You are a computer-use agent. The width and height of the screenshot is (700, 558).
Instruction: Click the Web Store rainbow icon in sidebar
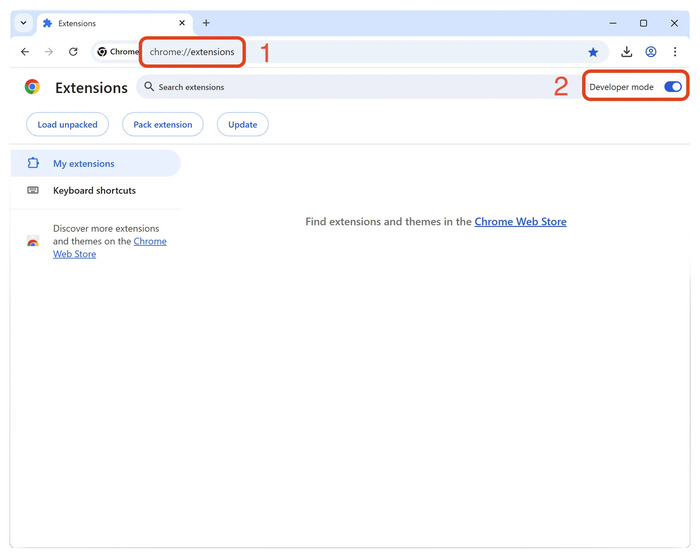click(33, 242)
